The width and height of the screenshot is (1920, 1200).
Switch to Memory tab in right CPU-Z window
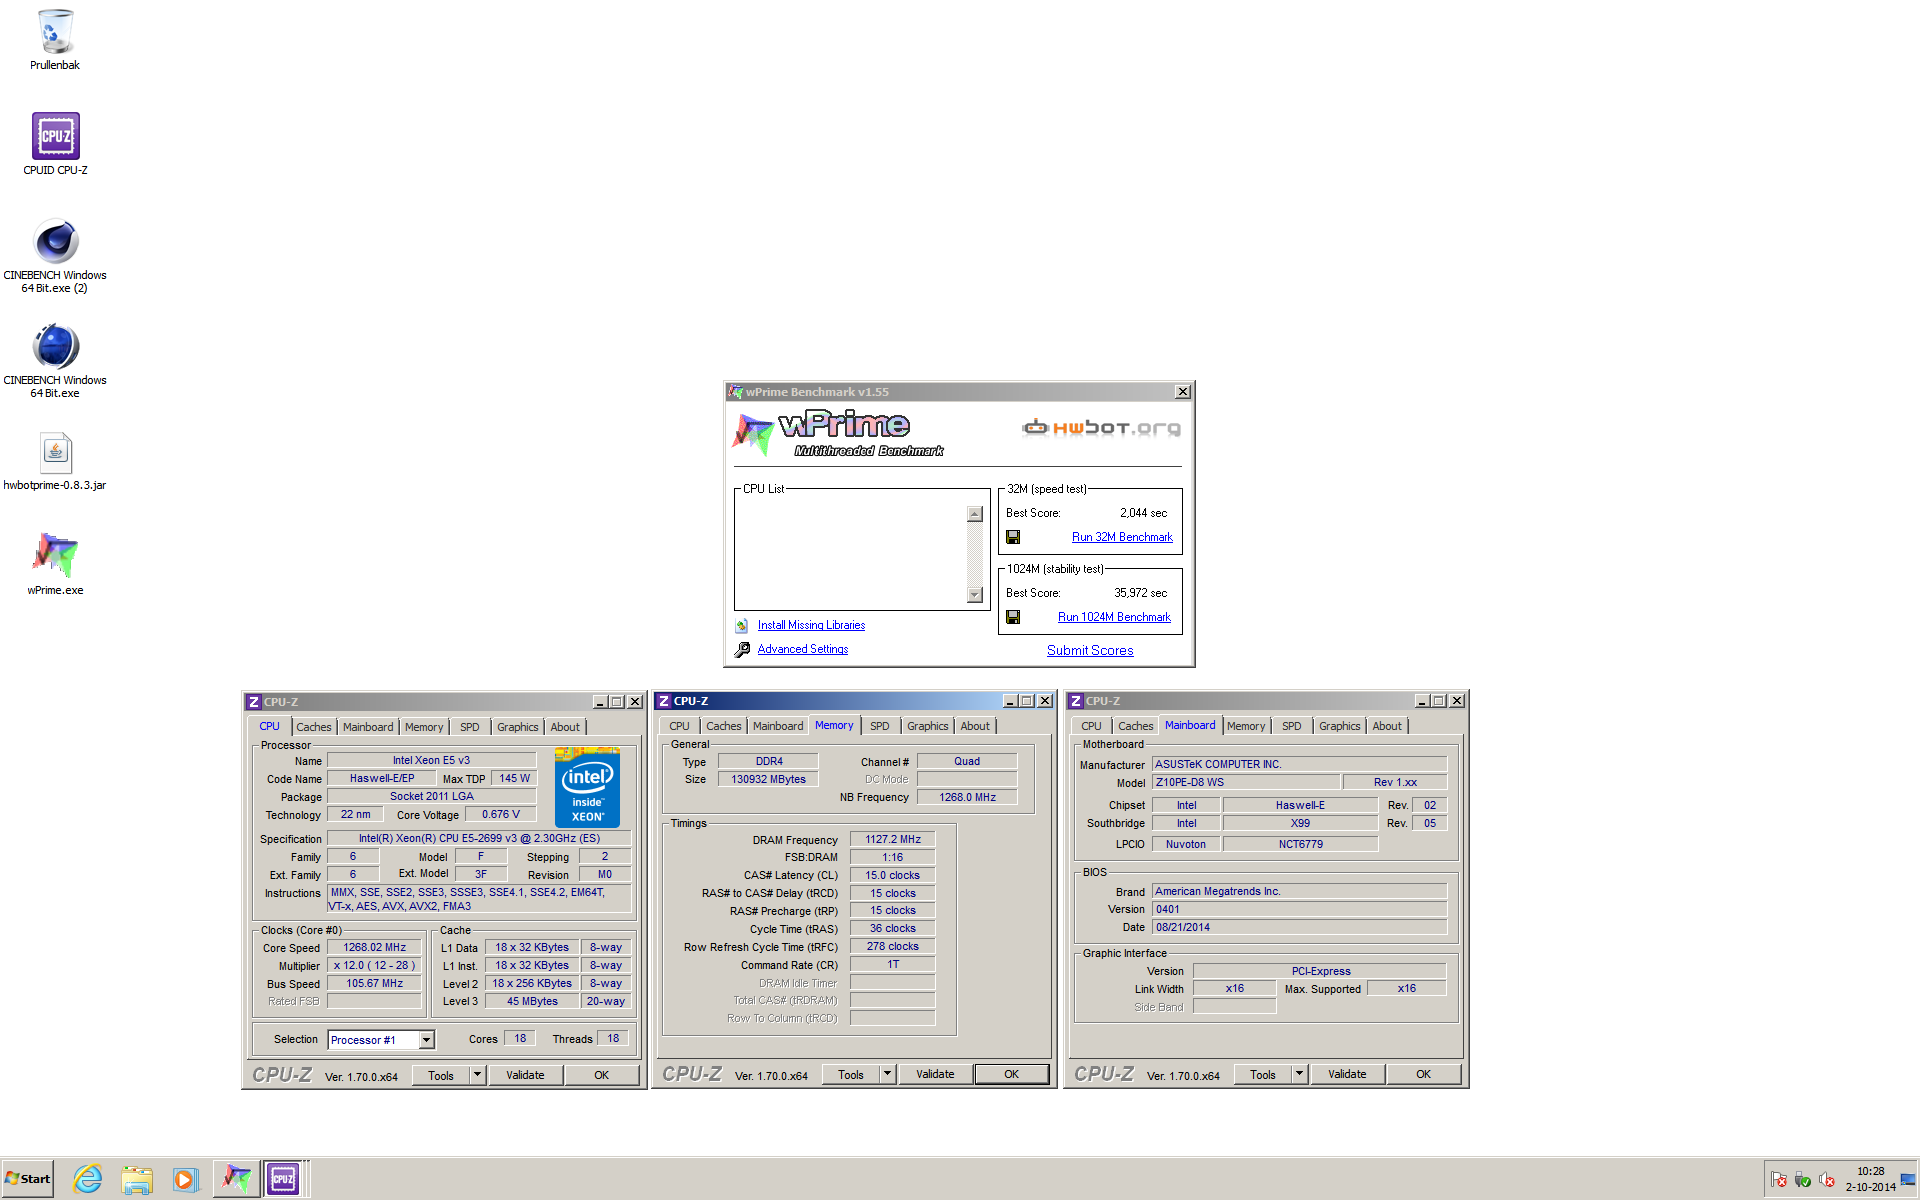click(x=1245, y=726)
